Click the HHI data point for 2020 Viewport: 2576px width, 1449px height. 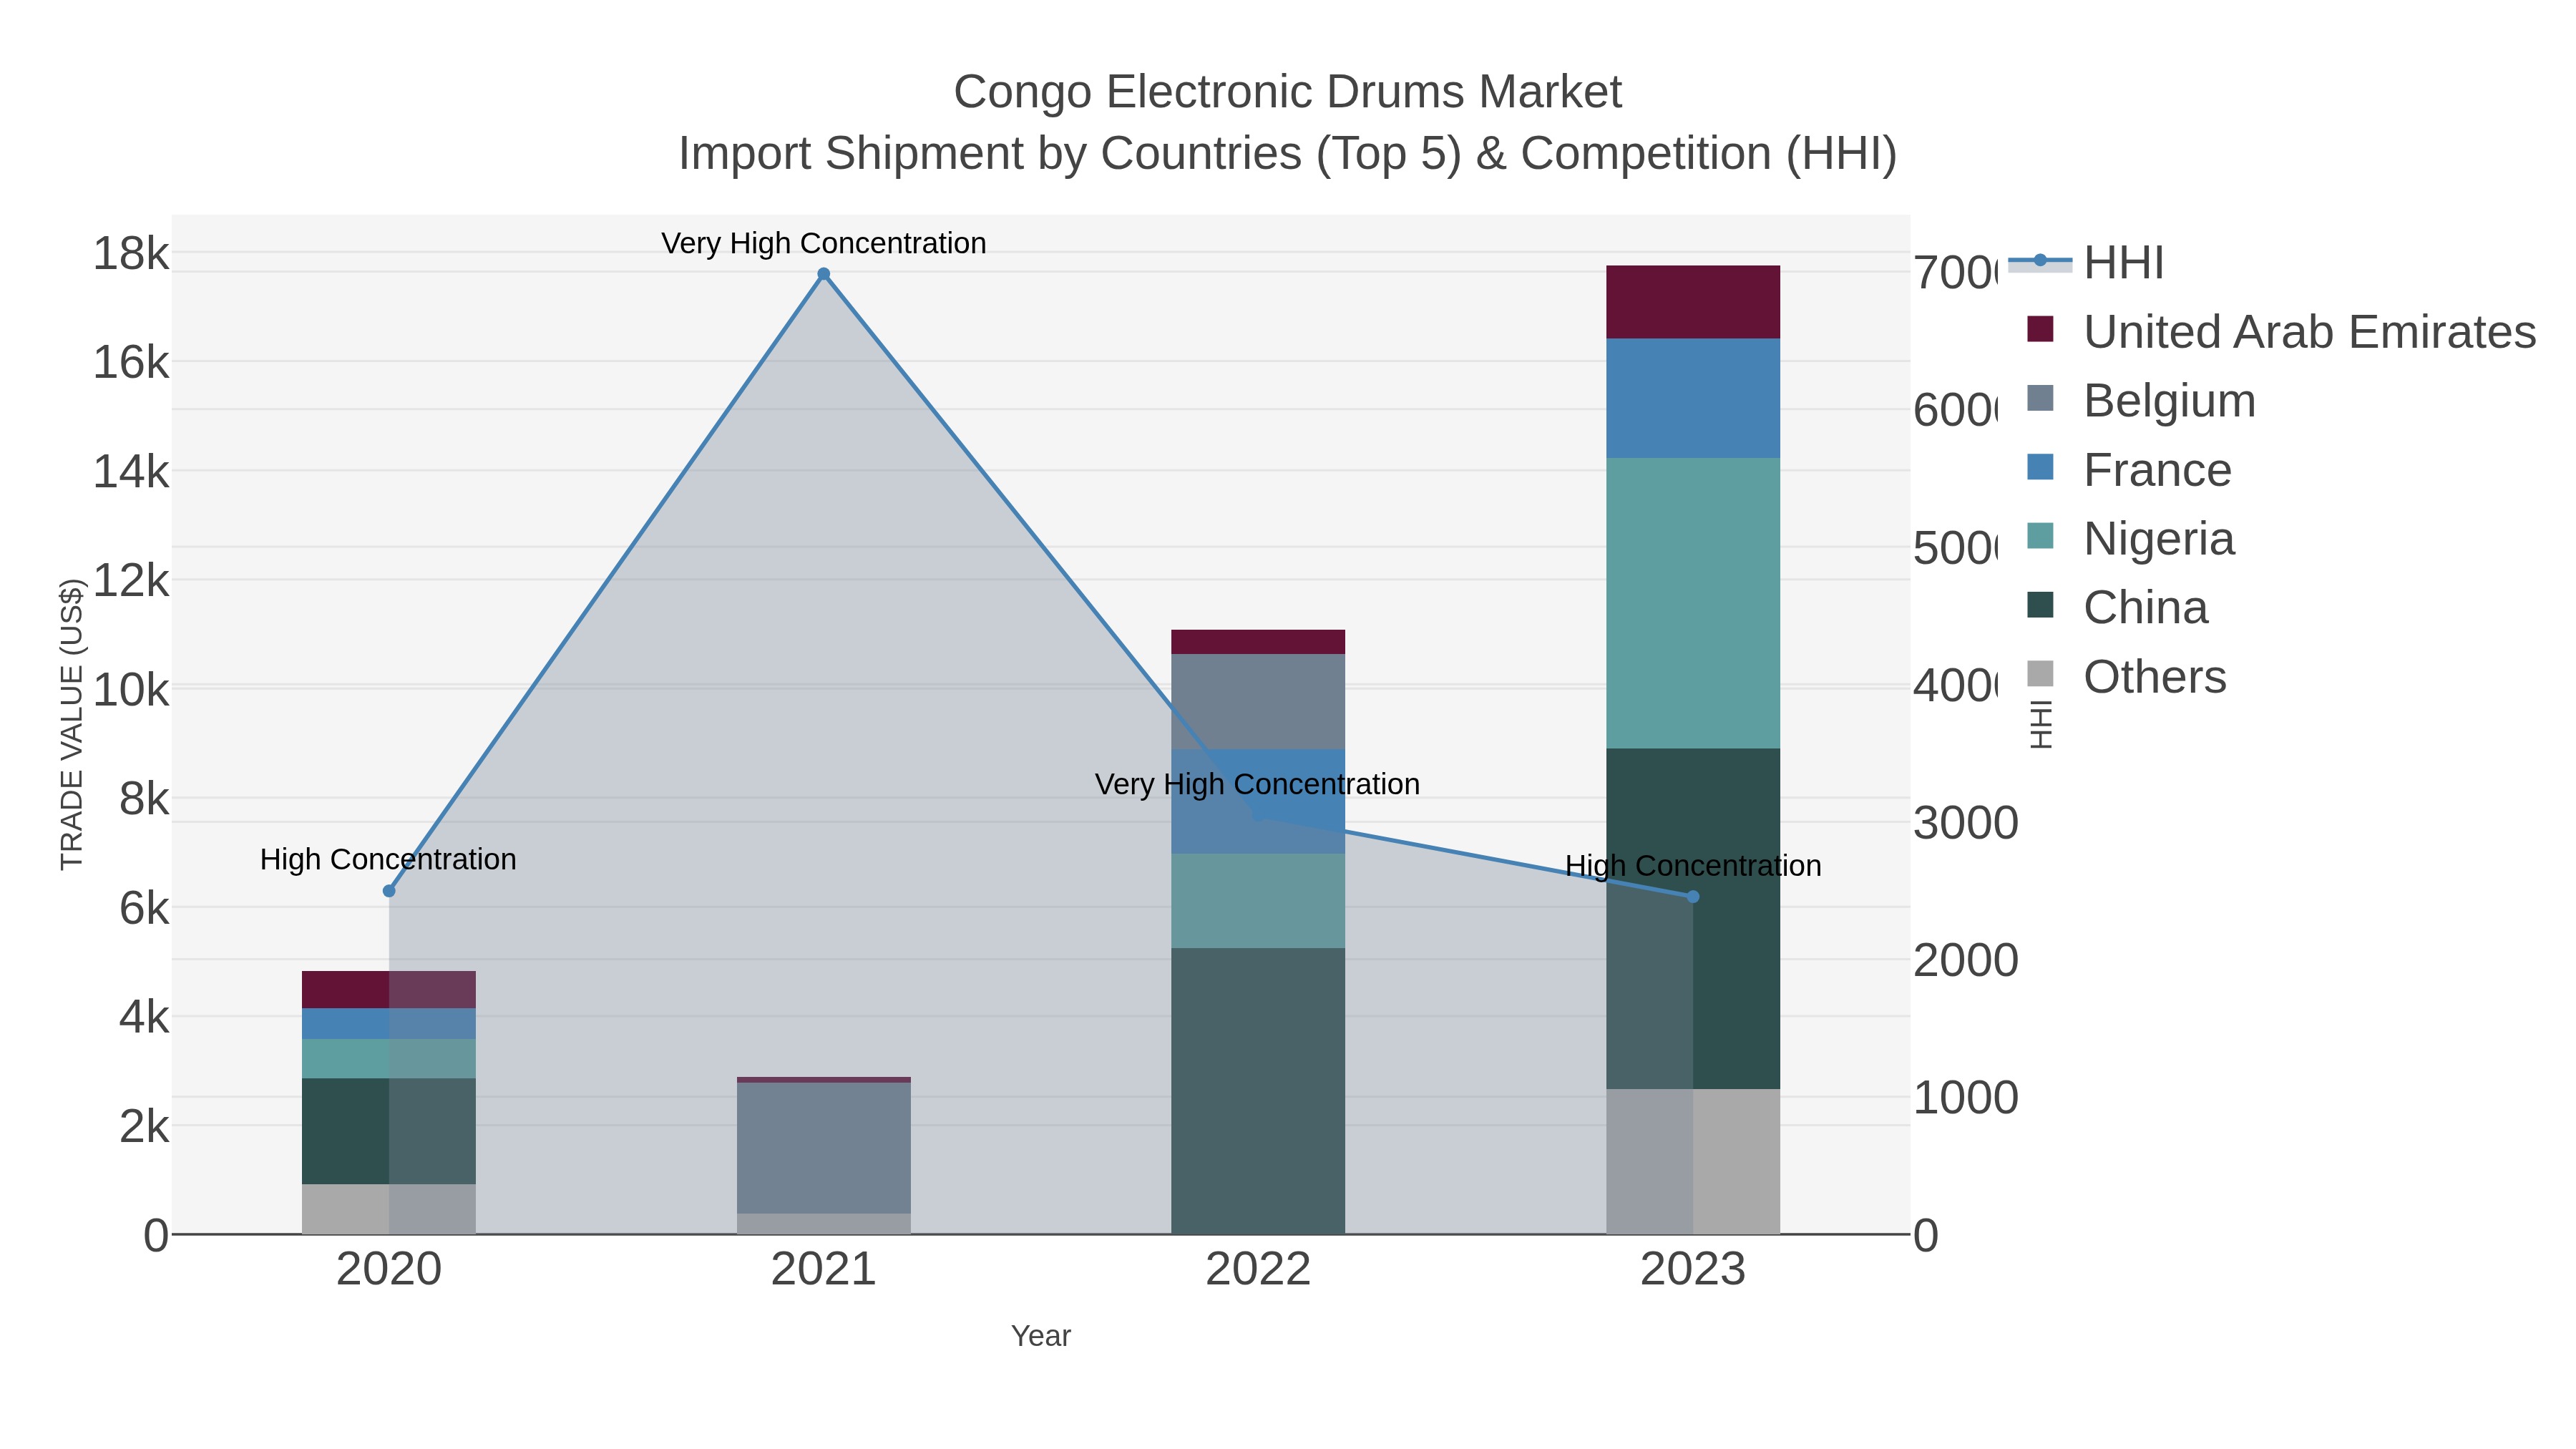389,891
